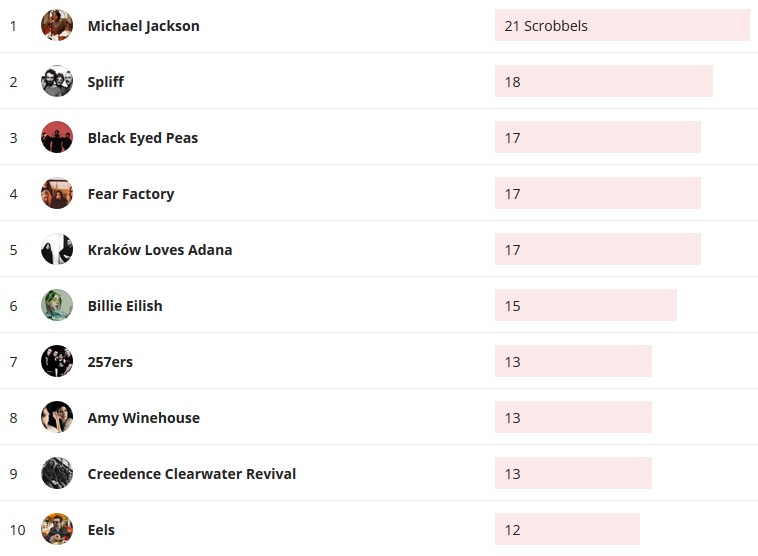Click the Black Eyed Peas name
Viewport: 758px width, 556px height.
point(143,138)
